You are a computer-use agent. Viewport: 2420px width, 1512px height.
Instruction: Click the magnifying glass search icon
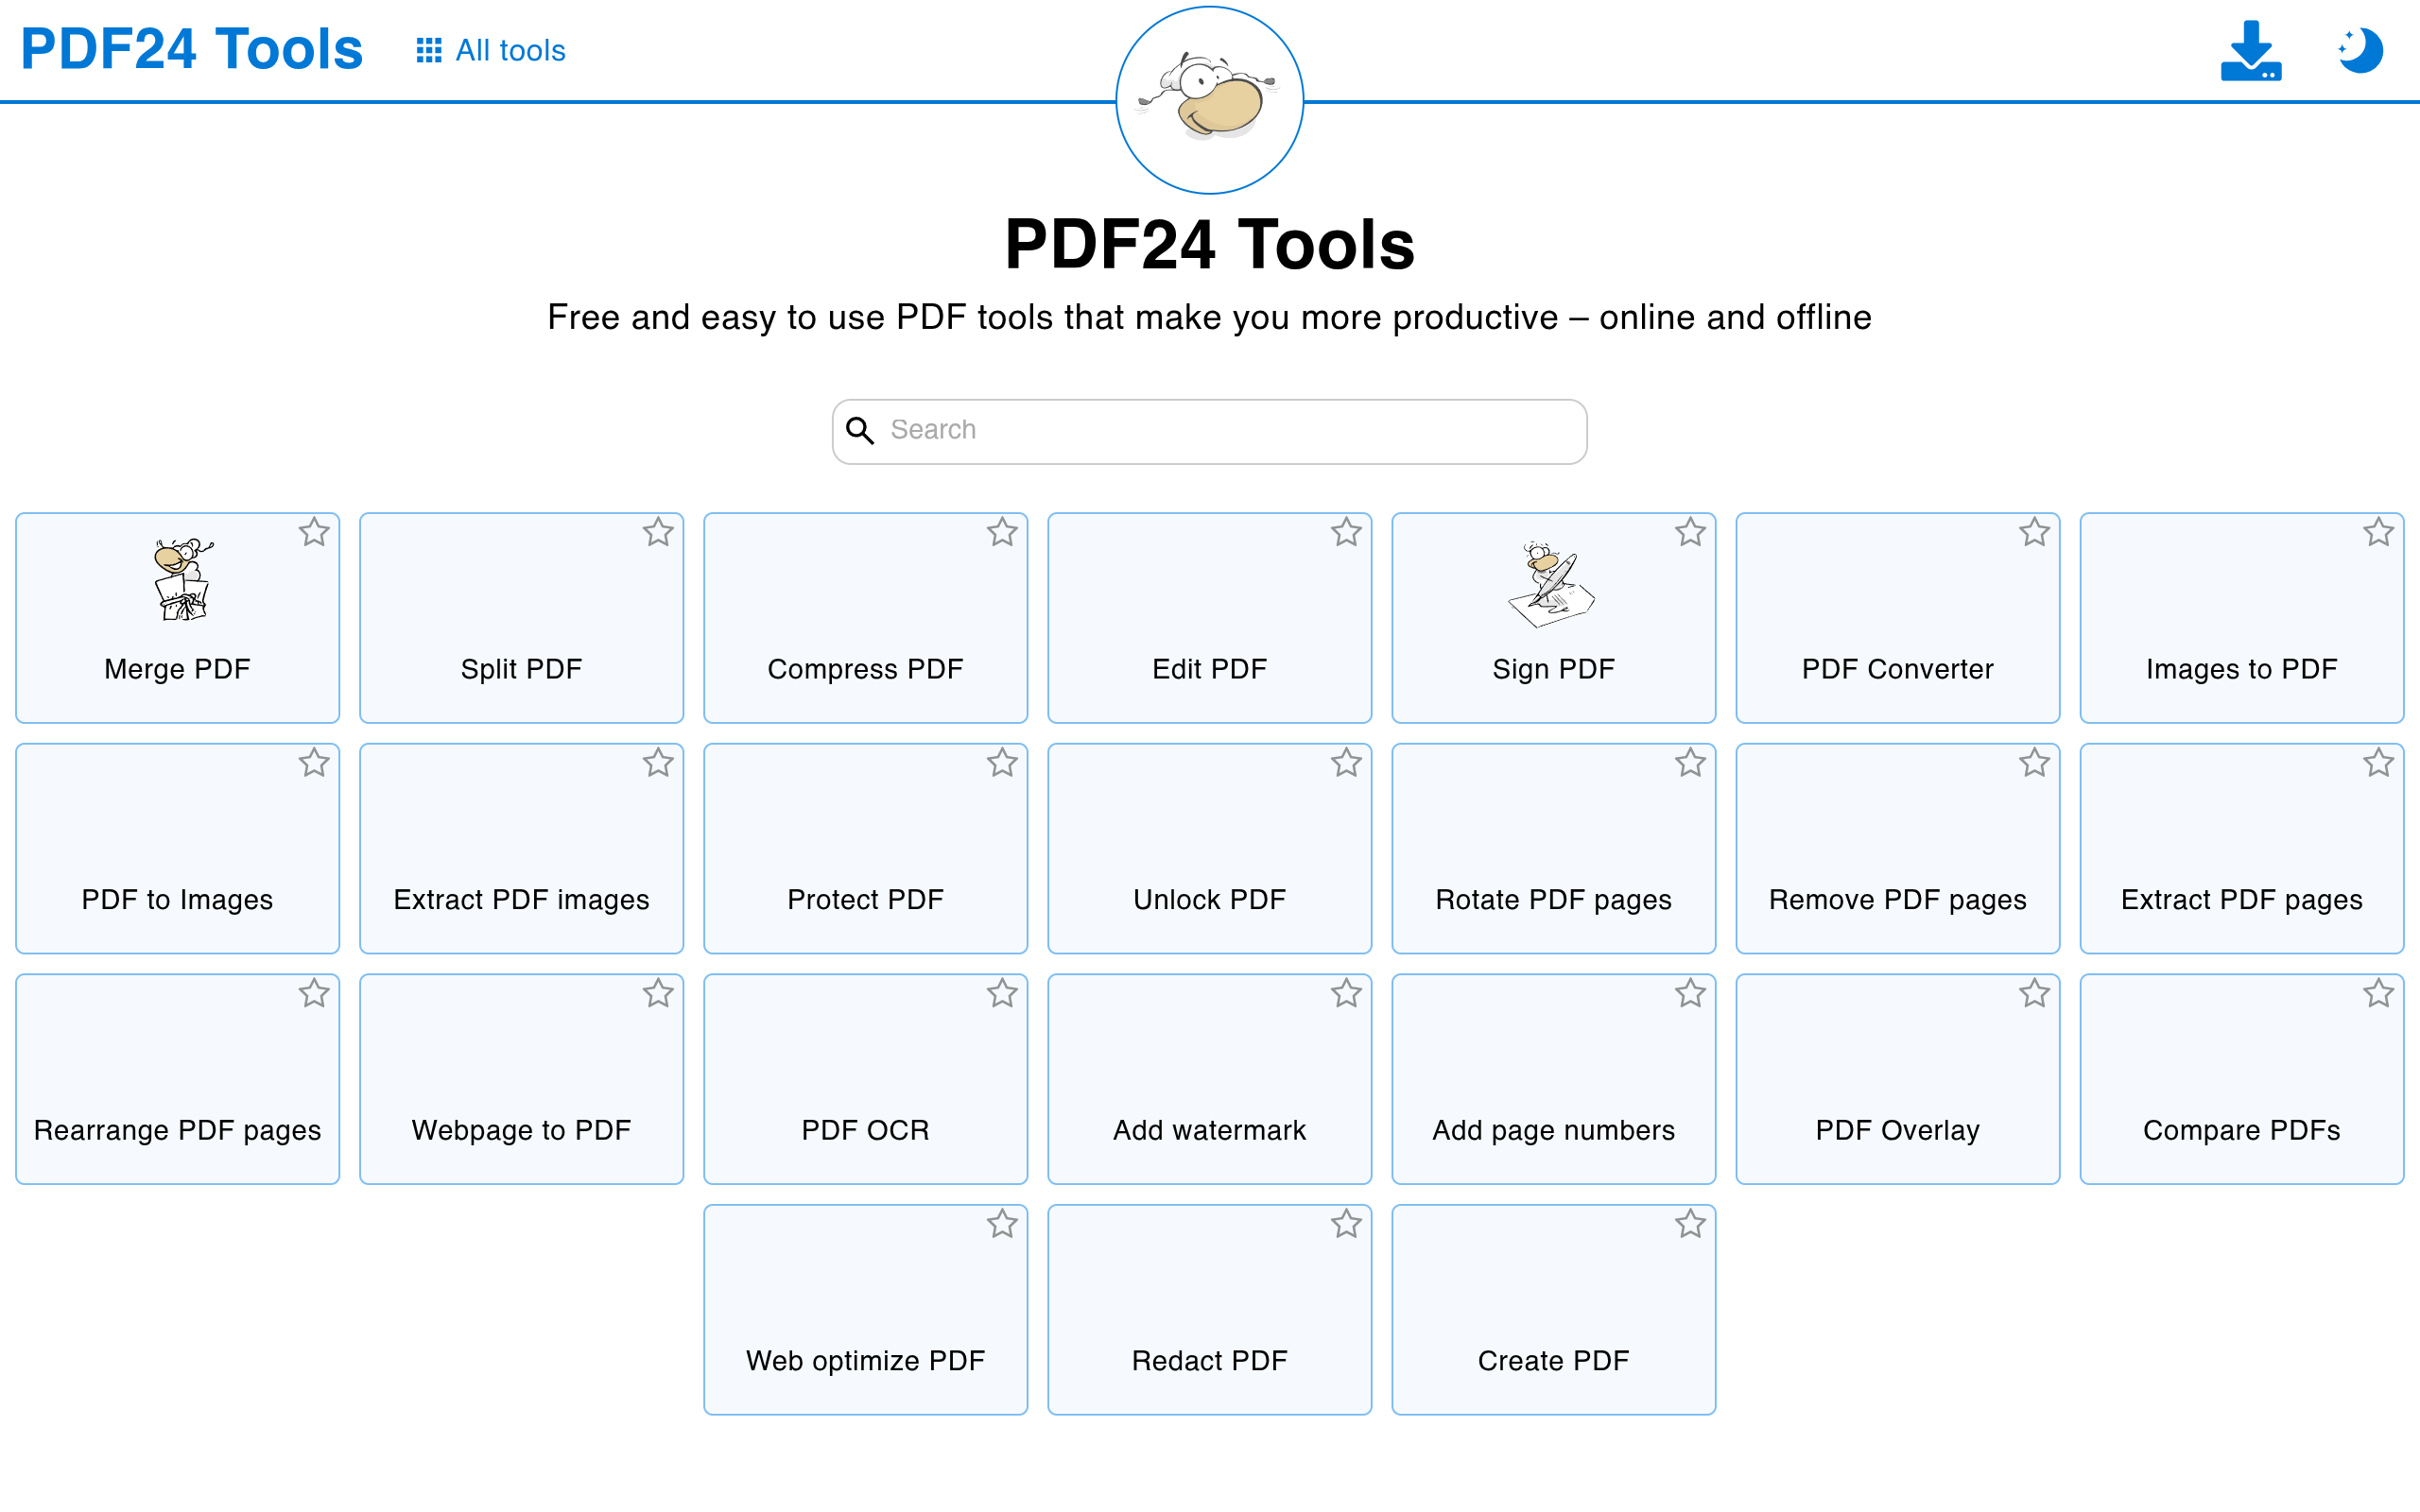(x=860, y=430)
